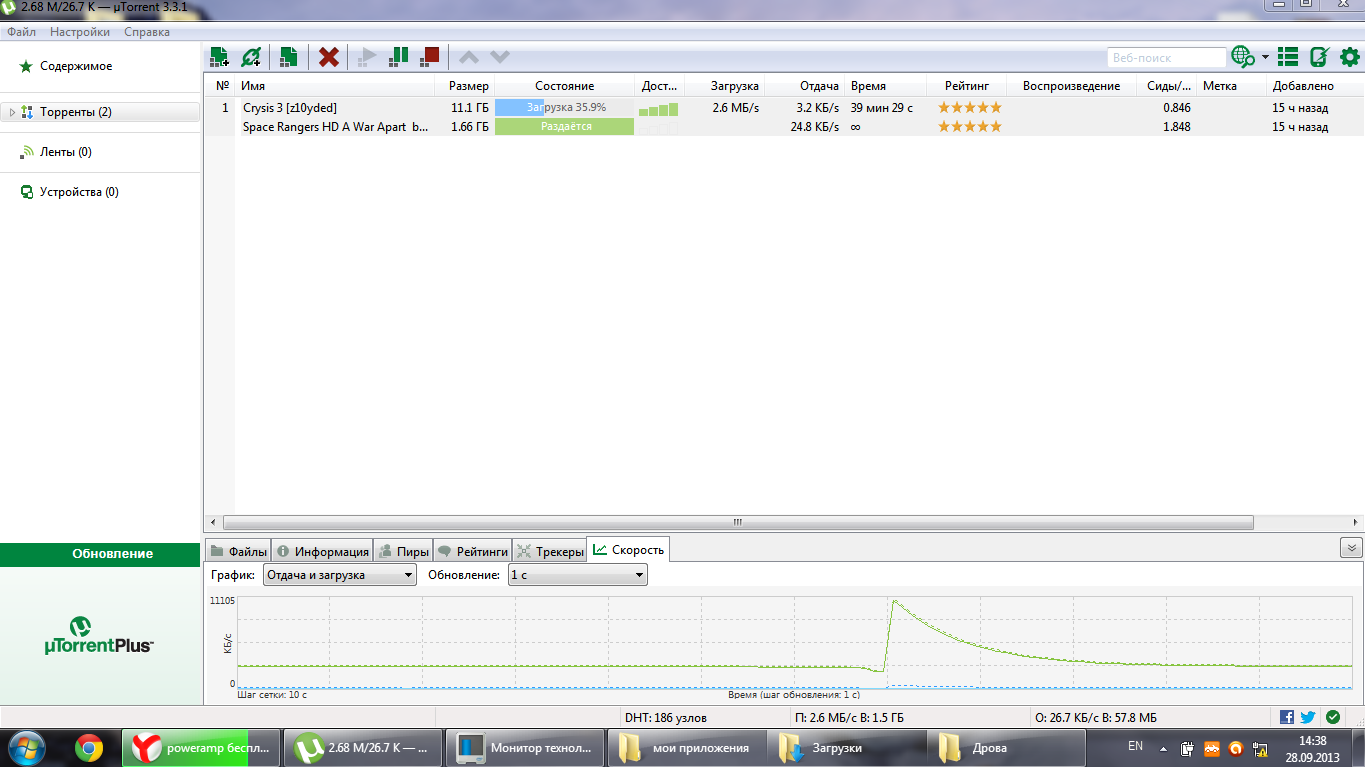Screen dimensions: 1365x767
Task: Click the Раздаётся seeding status bar
Action: tap(564, 127)
